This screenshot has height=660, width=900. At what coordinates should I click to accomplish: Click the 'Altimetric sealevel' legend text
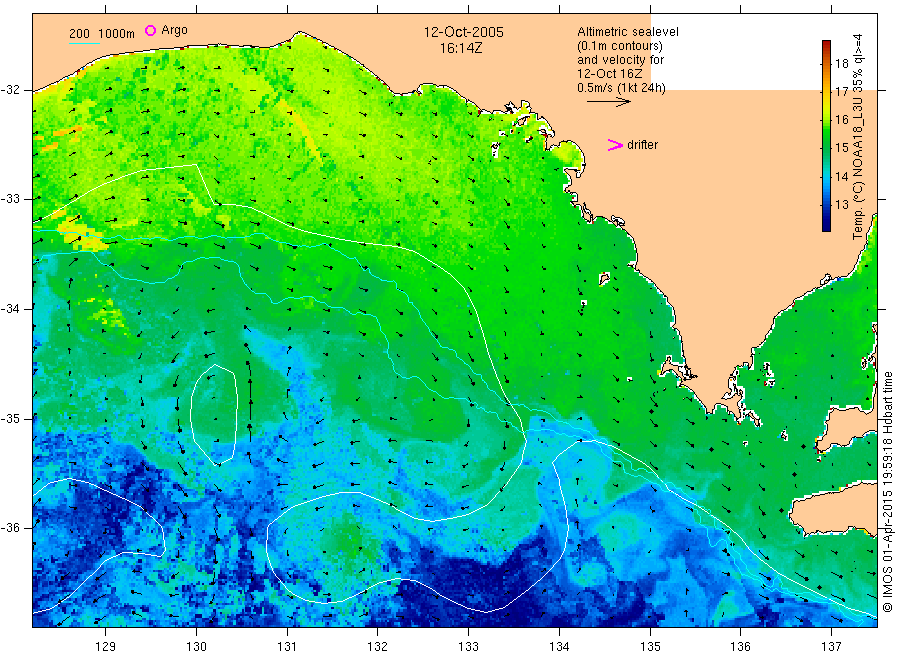[628, 32]
